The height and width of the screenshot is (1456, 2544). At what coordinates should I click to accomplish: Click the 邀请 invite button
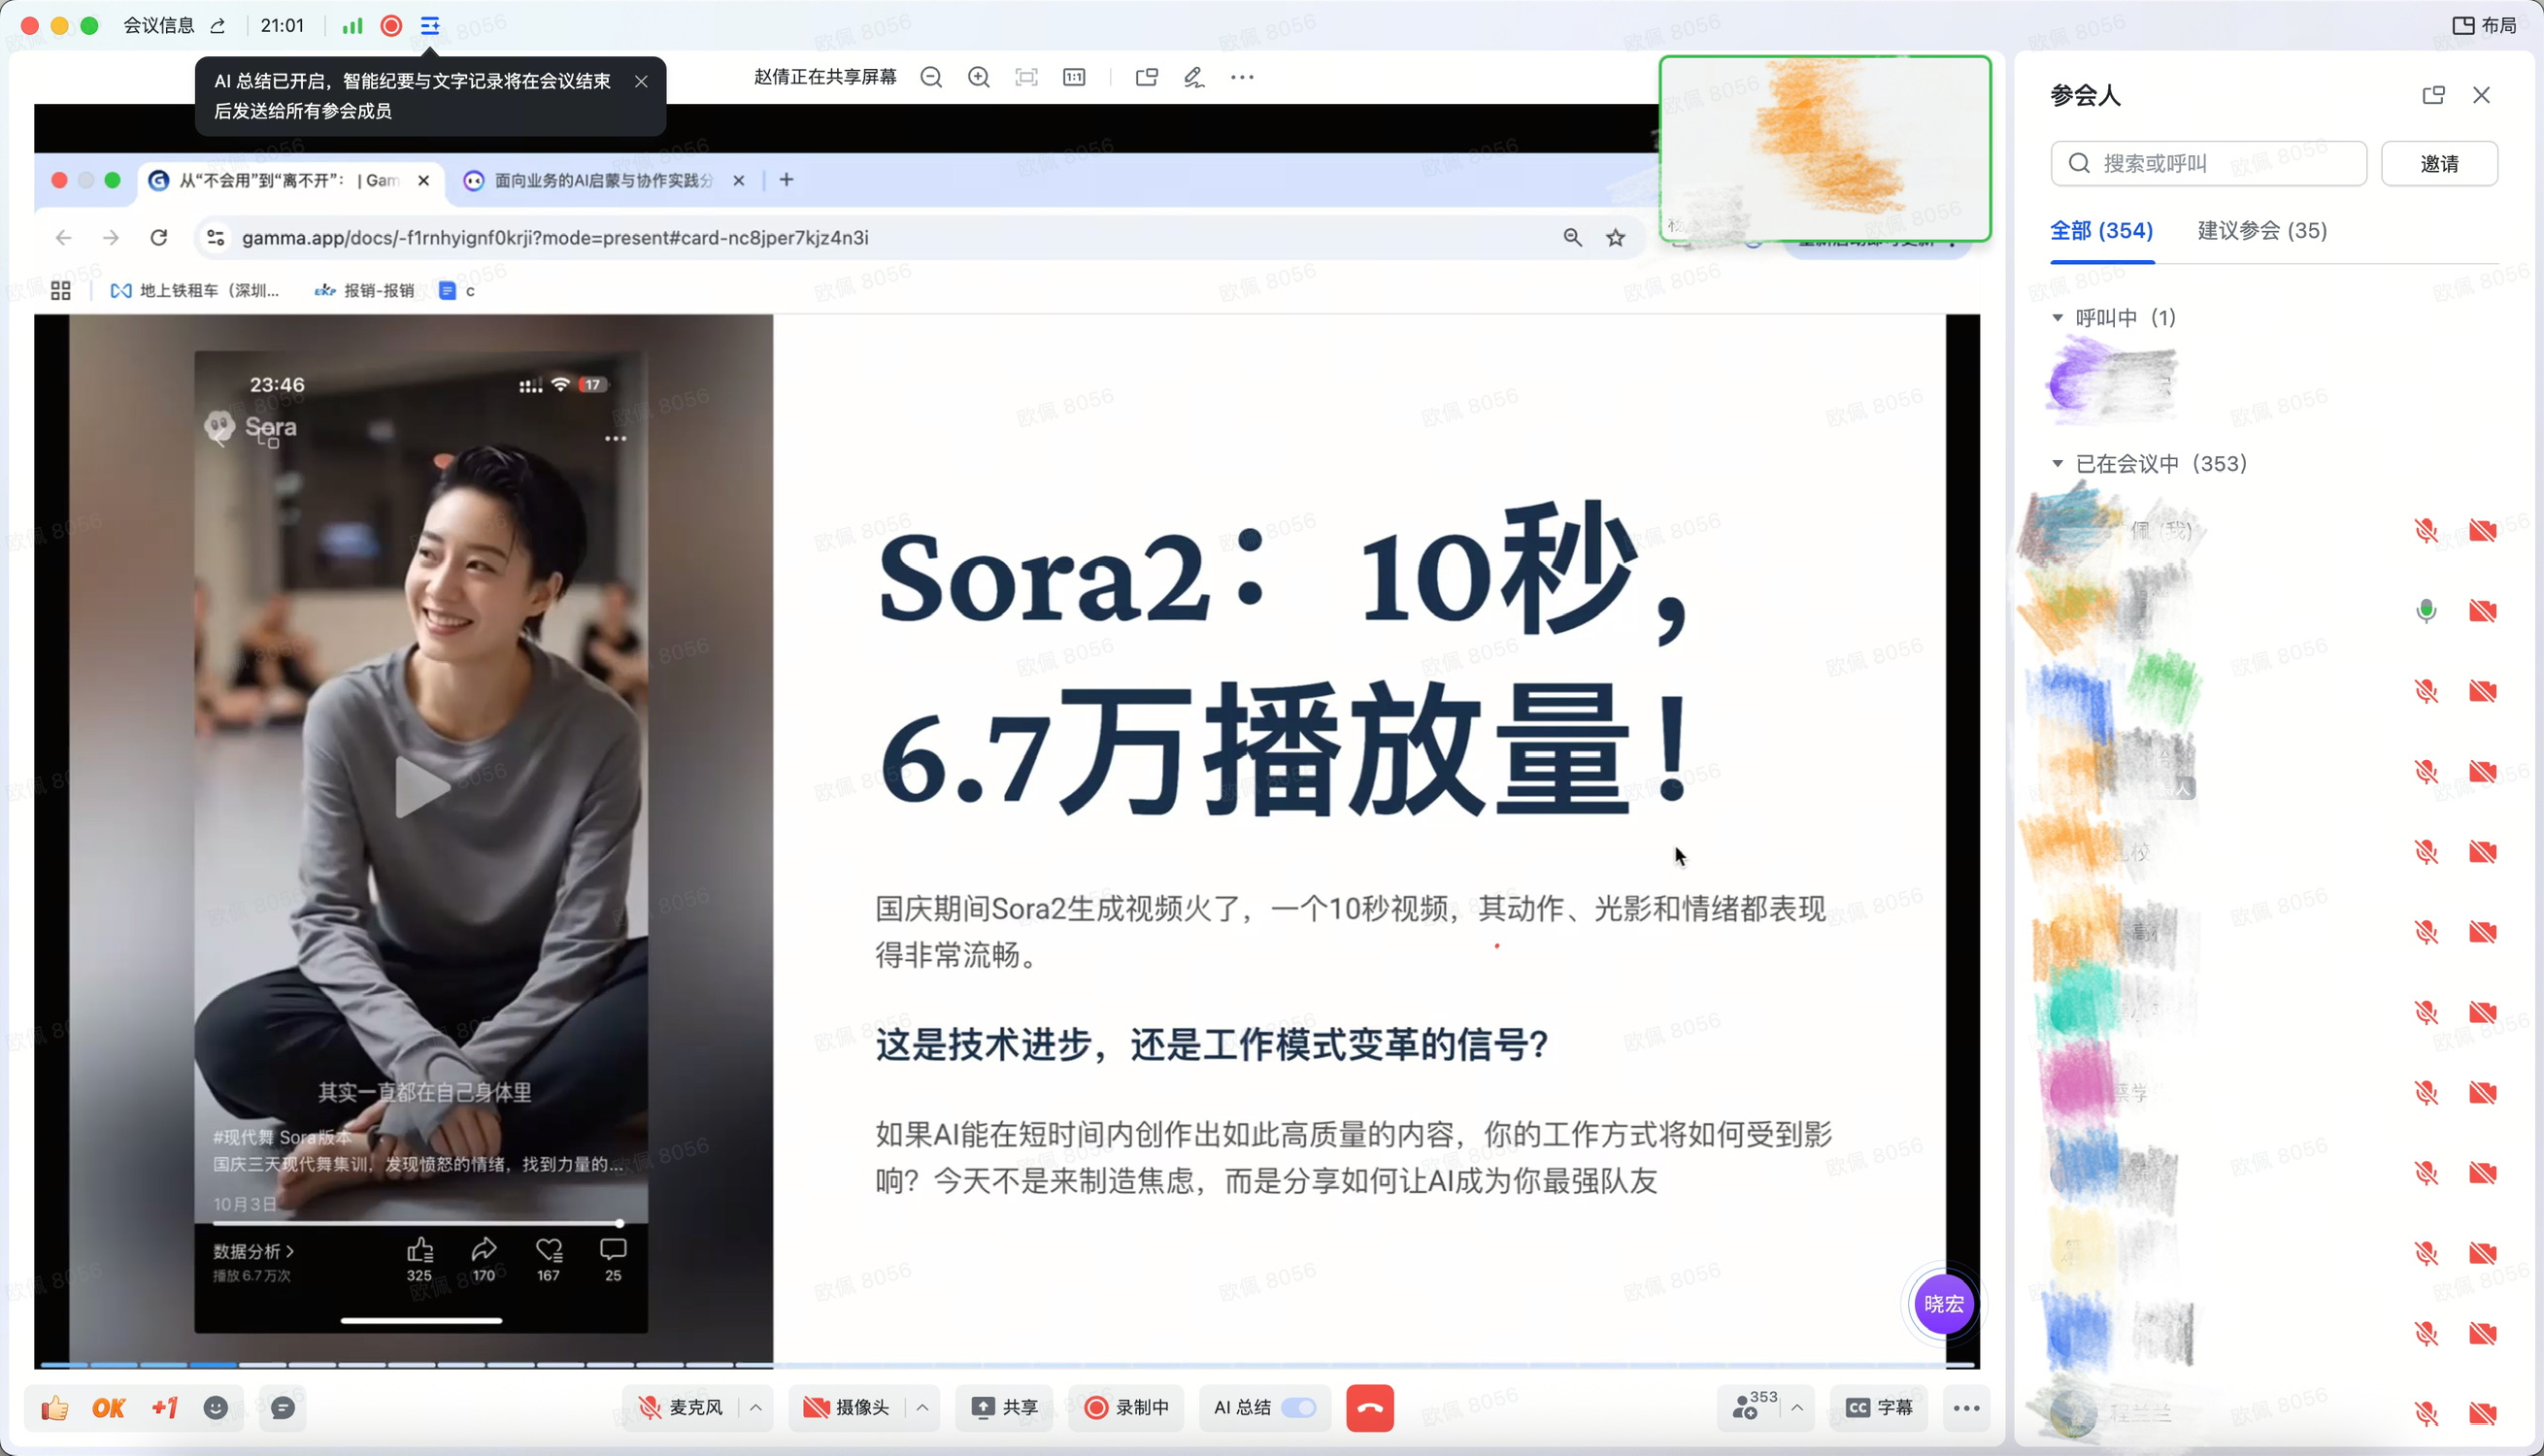tap(2438, 164)
